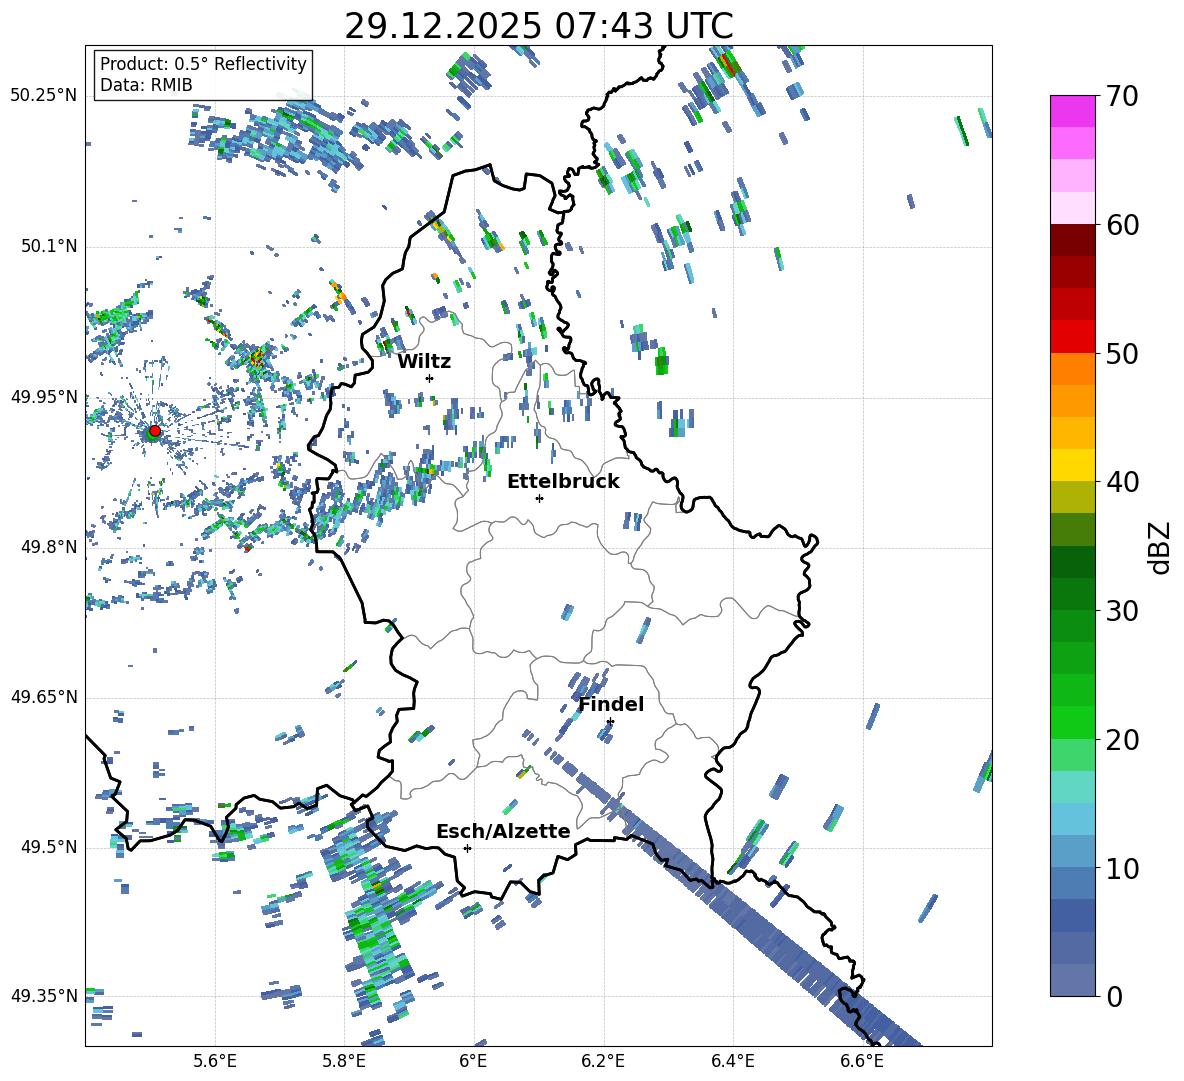
Task: Click the Findel city label
Action: (x=611, y=704)
